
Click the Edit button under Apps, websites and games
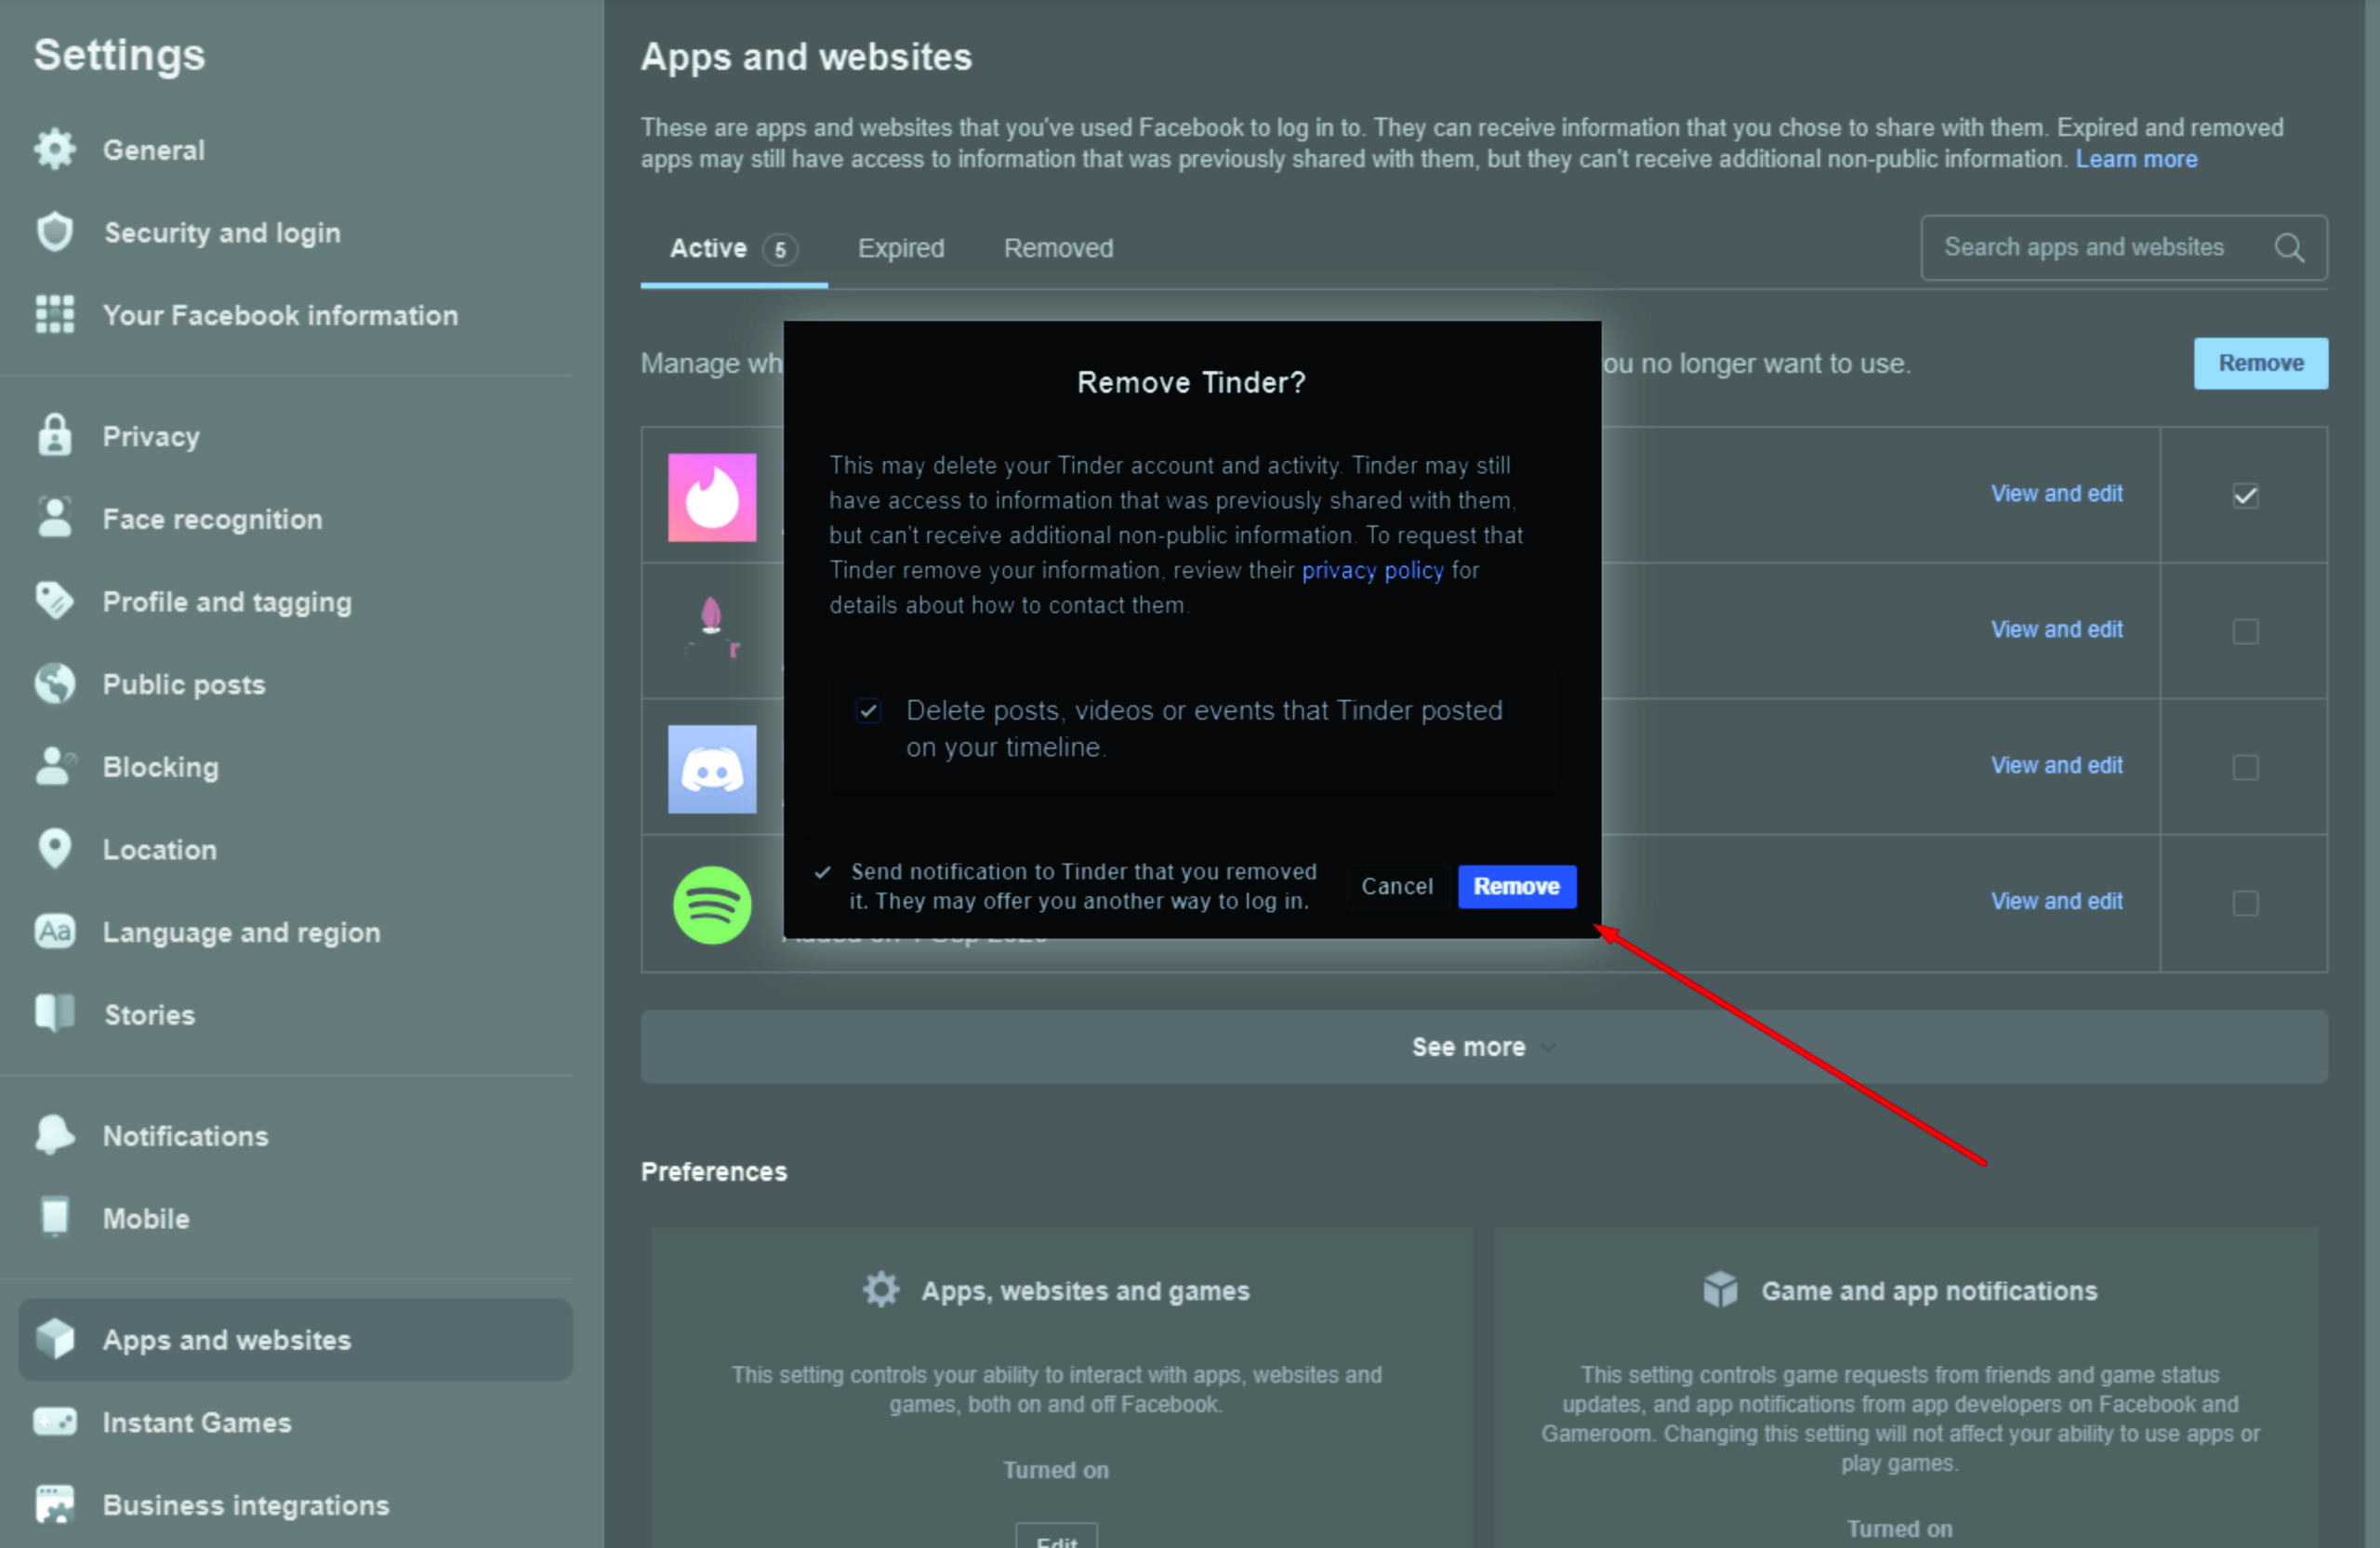pyautogui.click(x=1056, y=1538)
